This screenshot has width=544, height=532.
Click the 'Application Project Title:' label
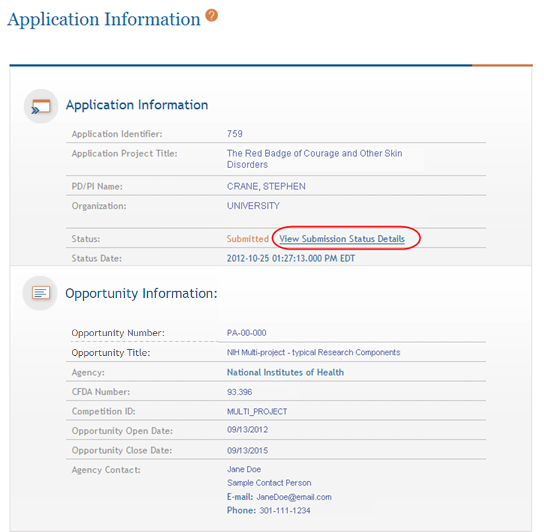pos(125,153)
